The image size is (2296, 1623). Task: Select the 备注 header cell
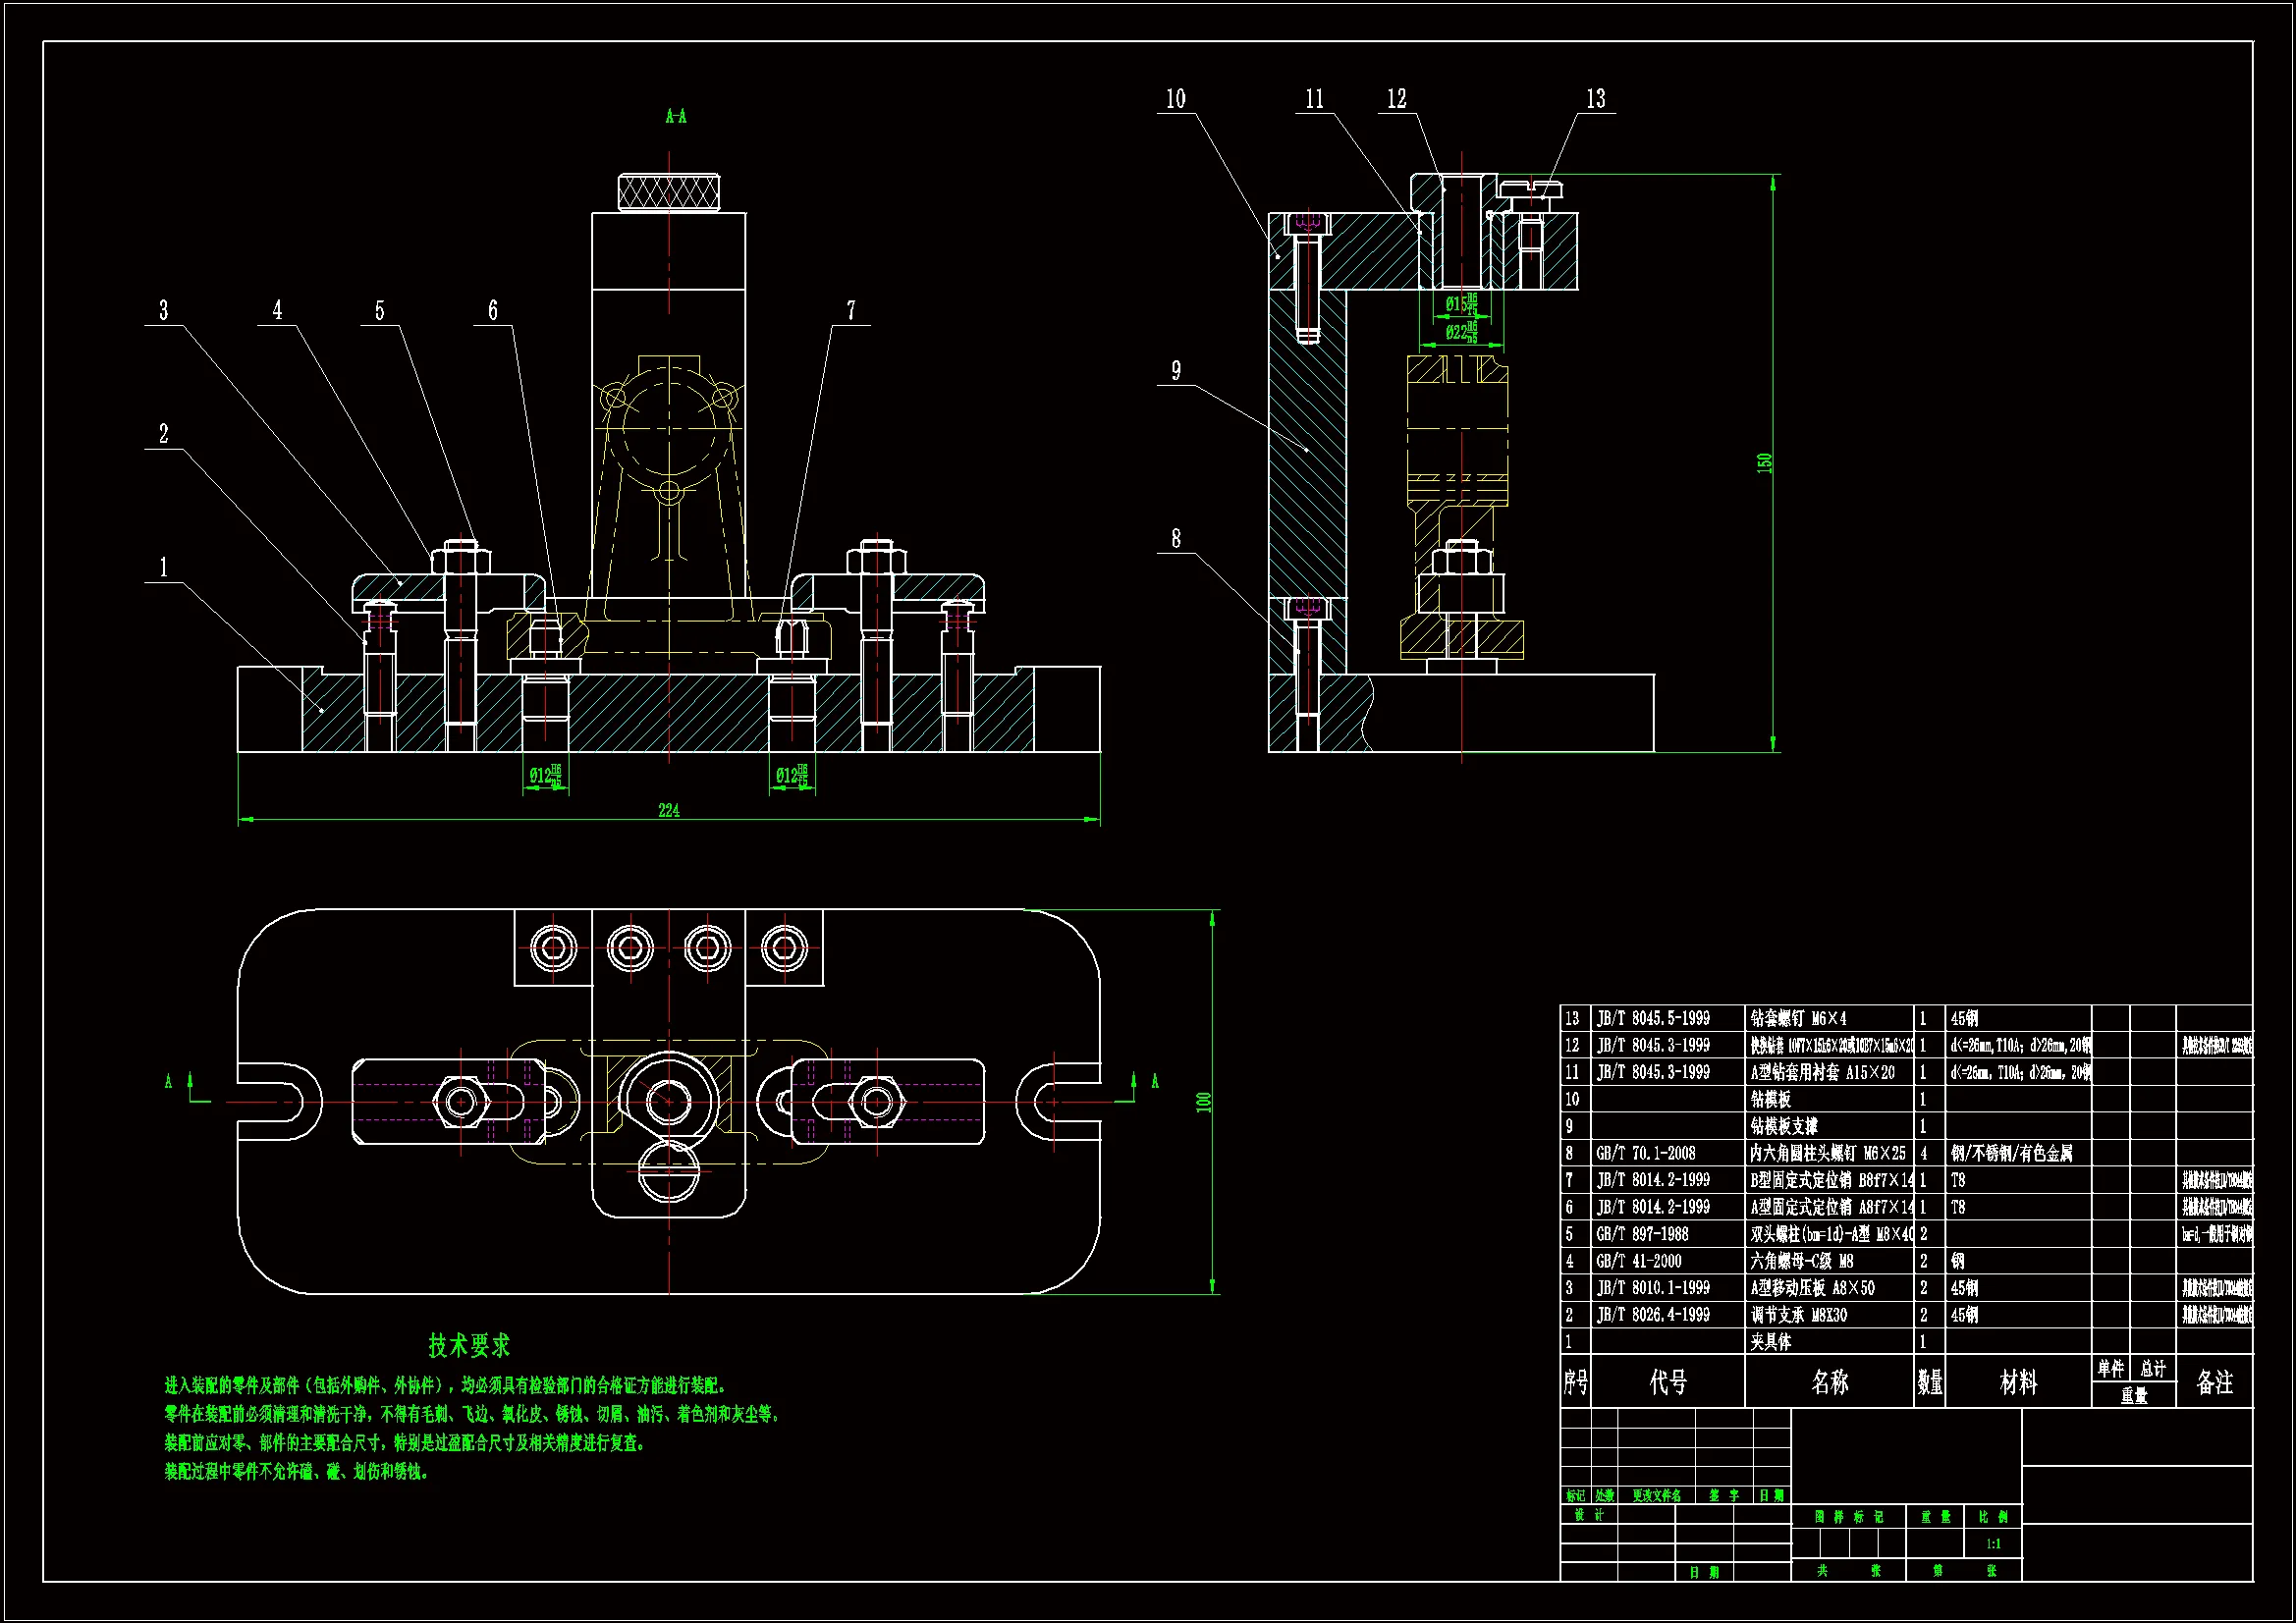[2214, 1382]
